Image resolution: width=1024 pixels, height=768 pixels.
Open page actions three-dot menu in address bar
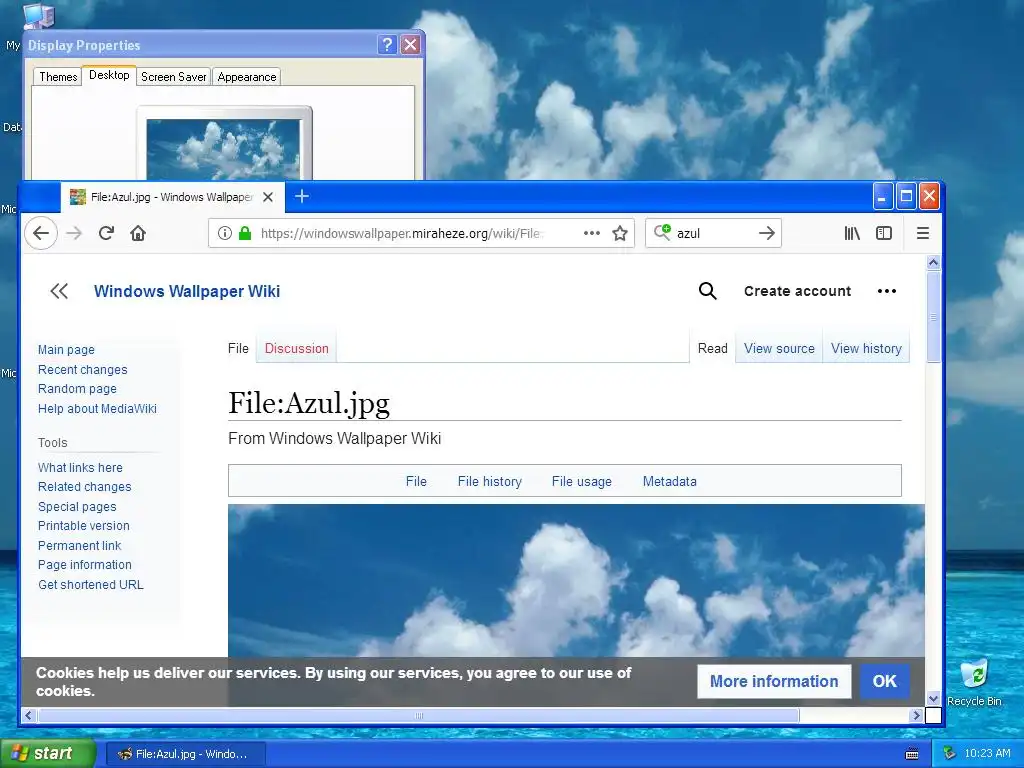[x=592, y=233]
